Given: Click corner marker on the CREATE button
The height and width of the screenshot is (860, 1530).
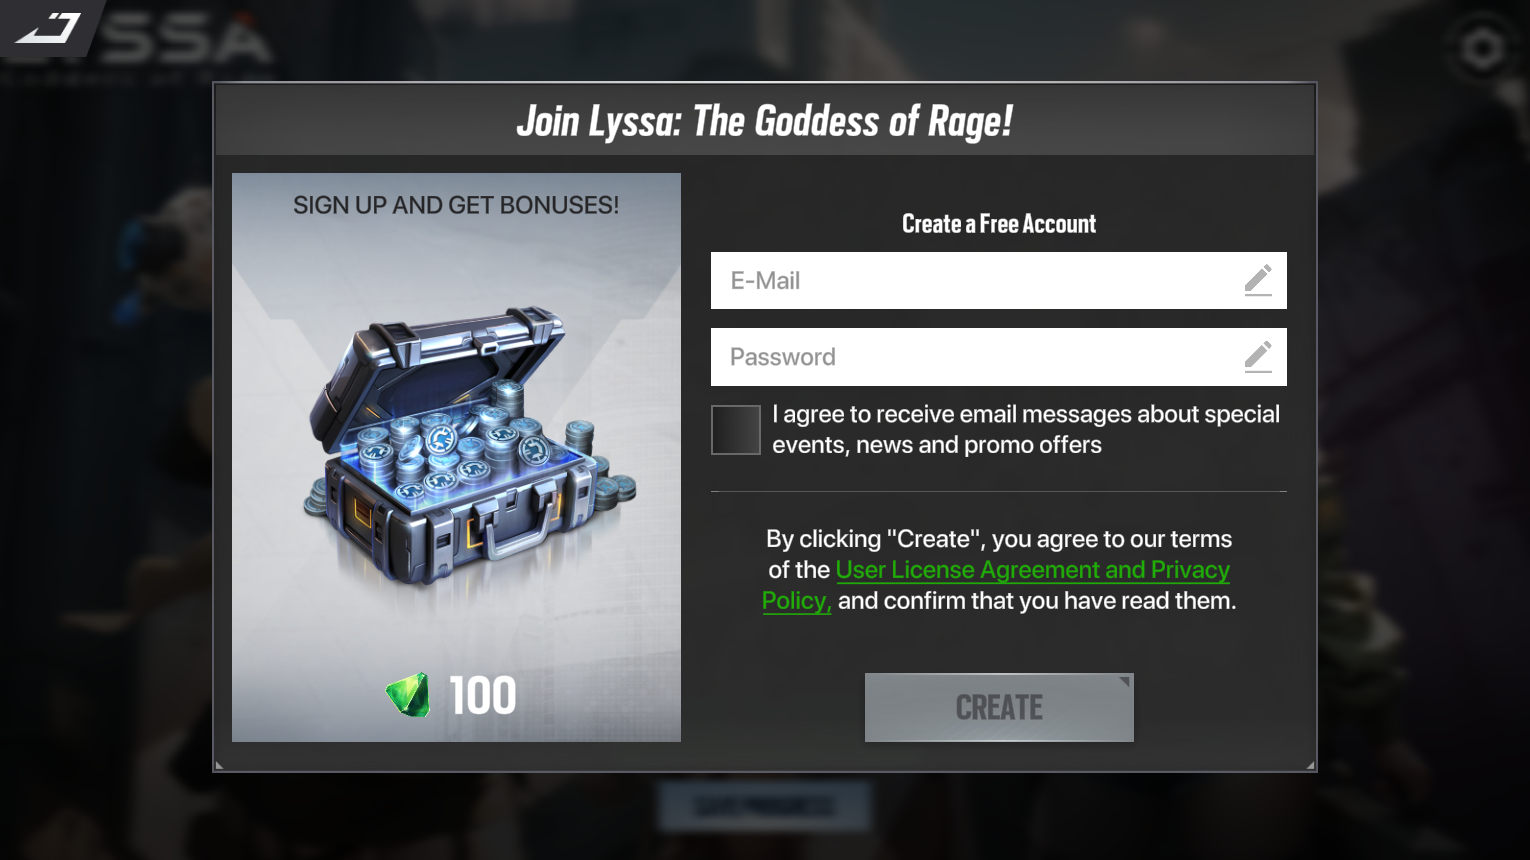Looking at the screenshot, I should coord(1125,682).
